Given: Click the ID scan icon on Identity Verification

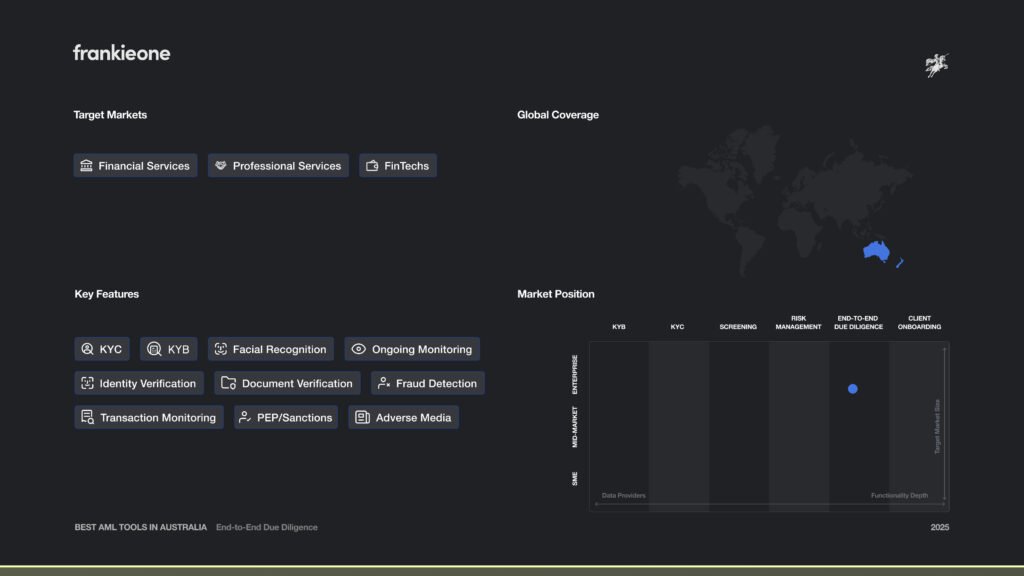Looking at the screenshot, I should click(88, 383).
